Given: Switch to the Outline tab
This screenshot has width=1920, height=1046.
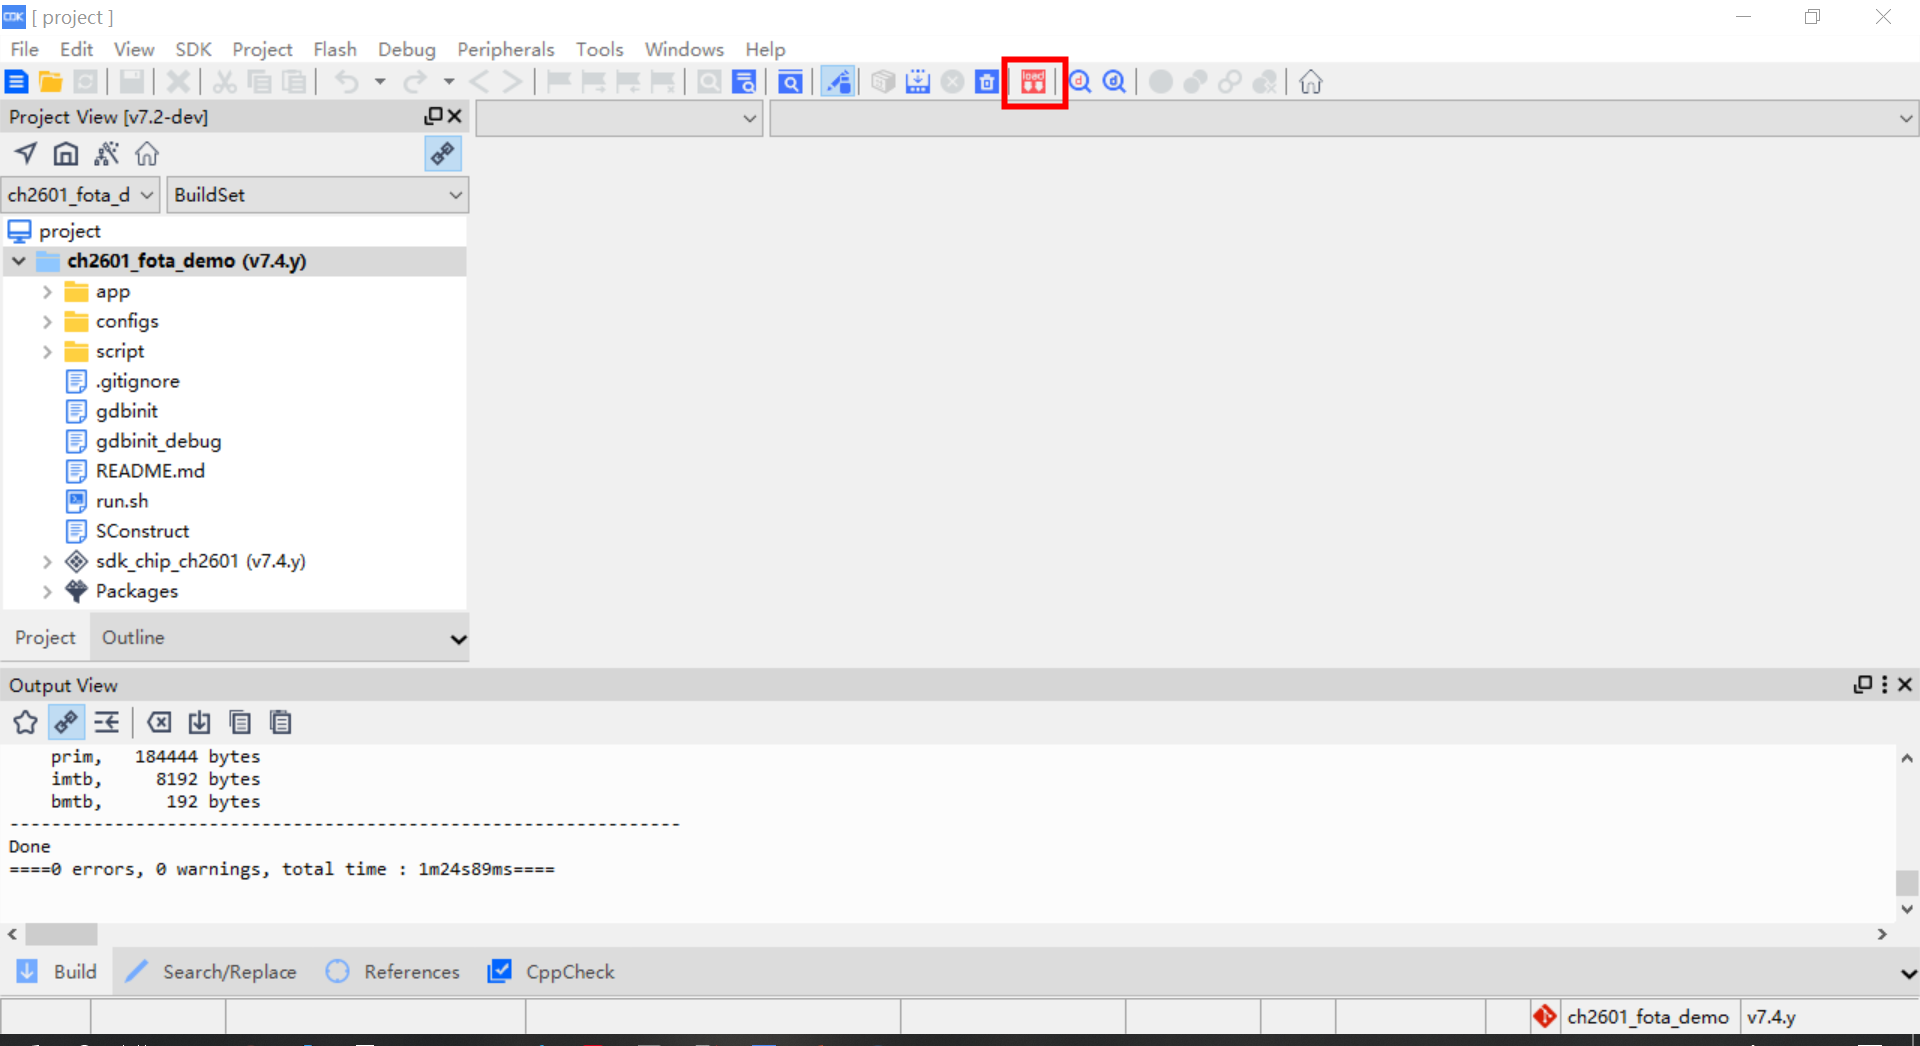Looking at the screenshot, I should 133,638.
